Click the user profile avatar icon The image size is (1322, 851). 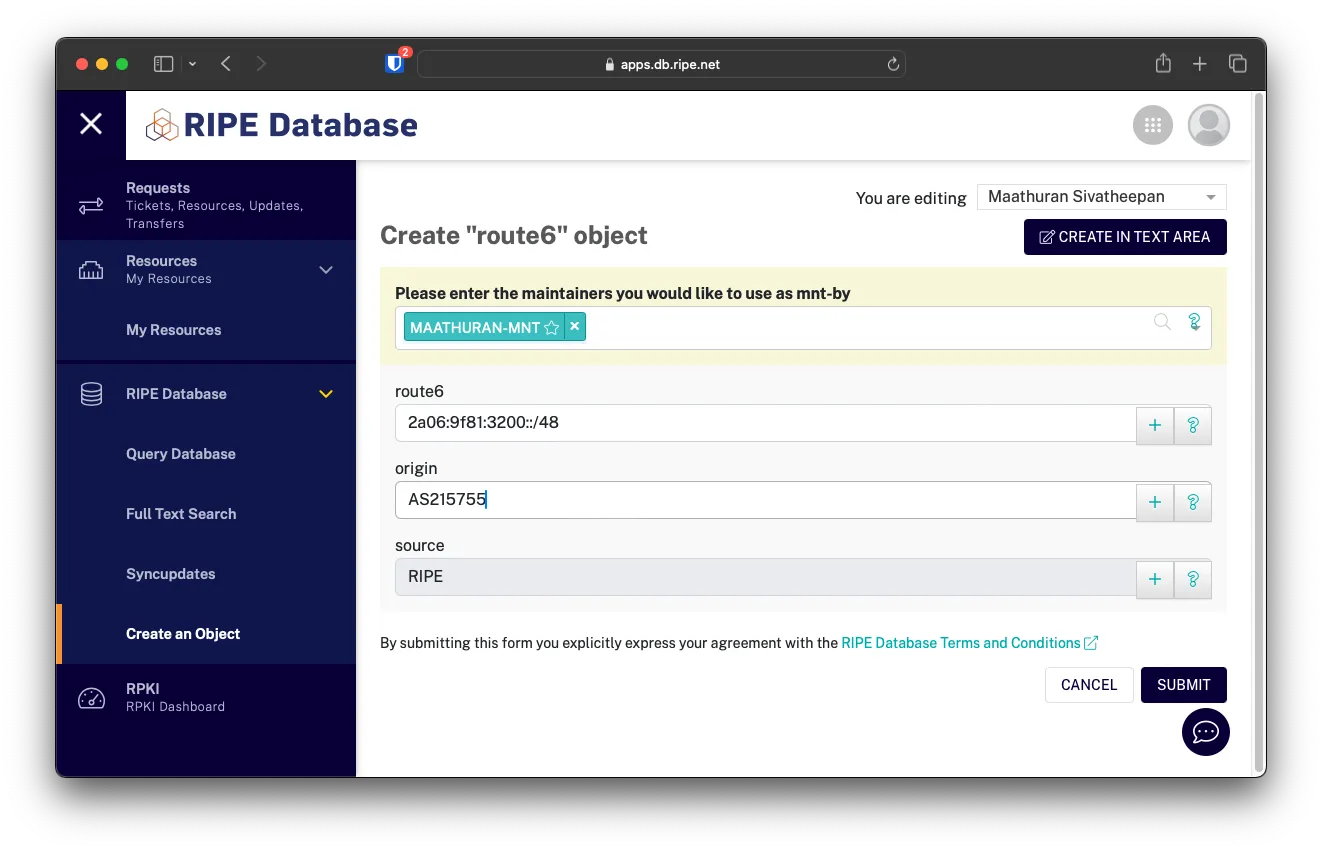1208,125
